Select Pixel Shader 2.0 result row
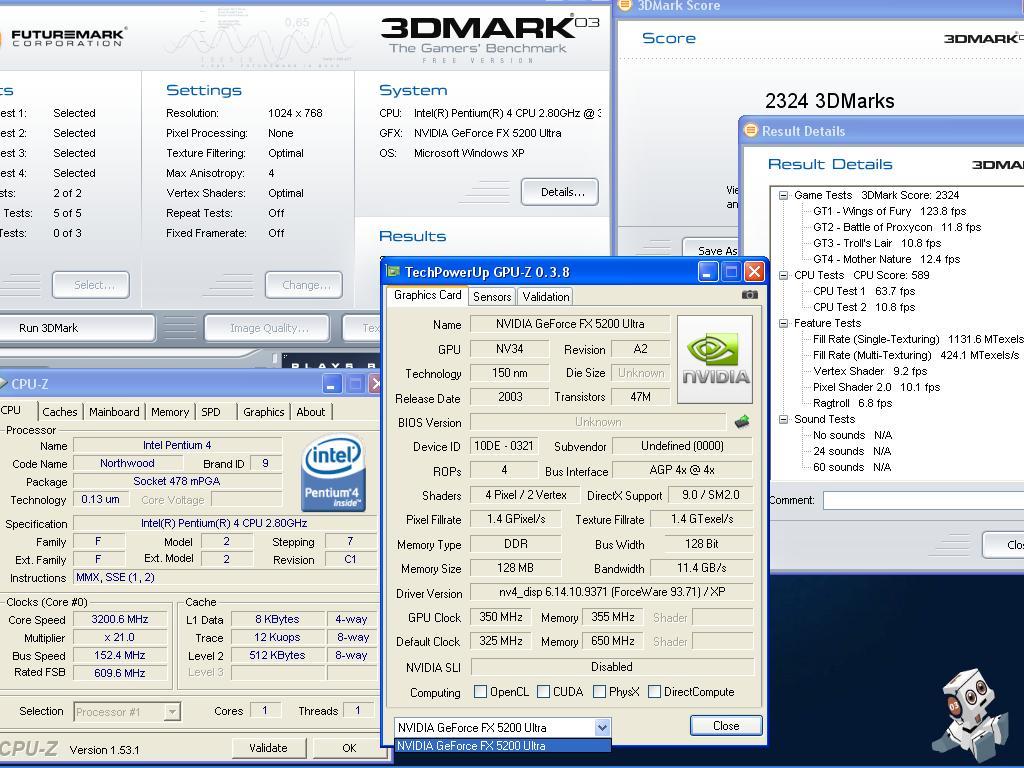 (876, 387)
